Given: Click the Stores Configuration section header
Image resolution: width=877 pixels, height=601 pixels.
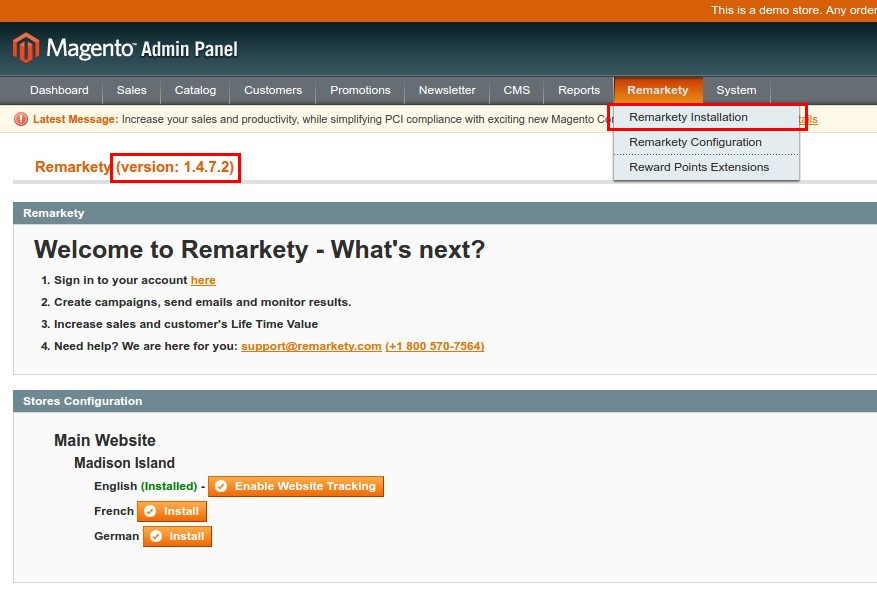Looking at the screenshot, I should point(445,401).
